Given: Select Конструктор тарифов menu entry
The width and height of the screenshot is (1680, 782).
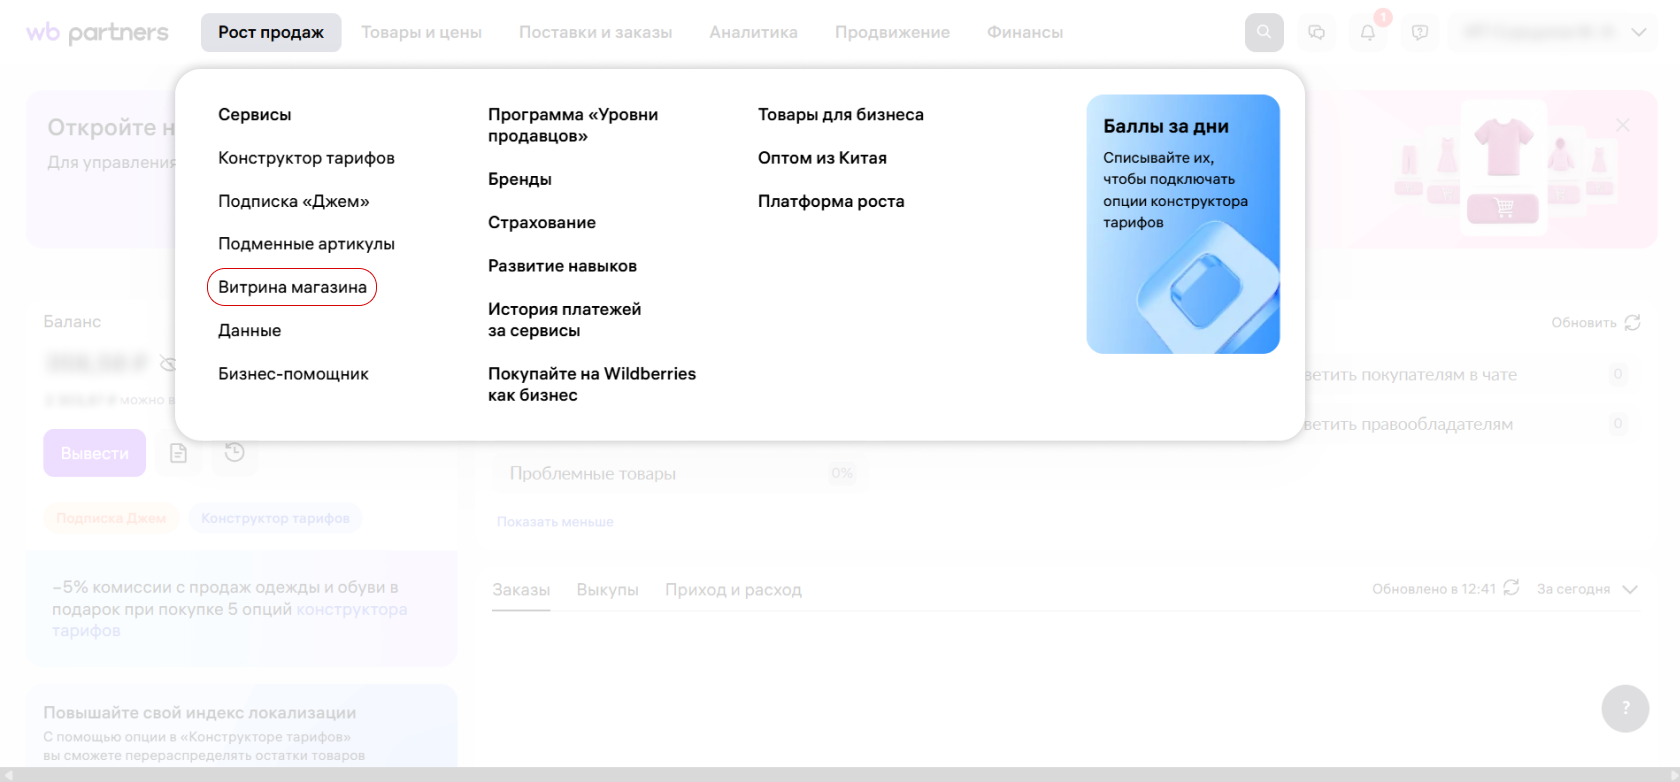Looking at the screenshot, I should click(306, 158).
